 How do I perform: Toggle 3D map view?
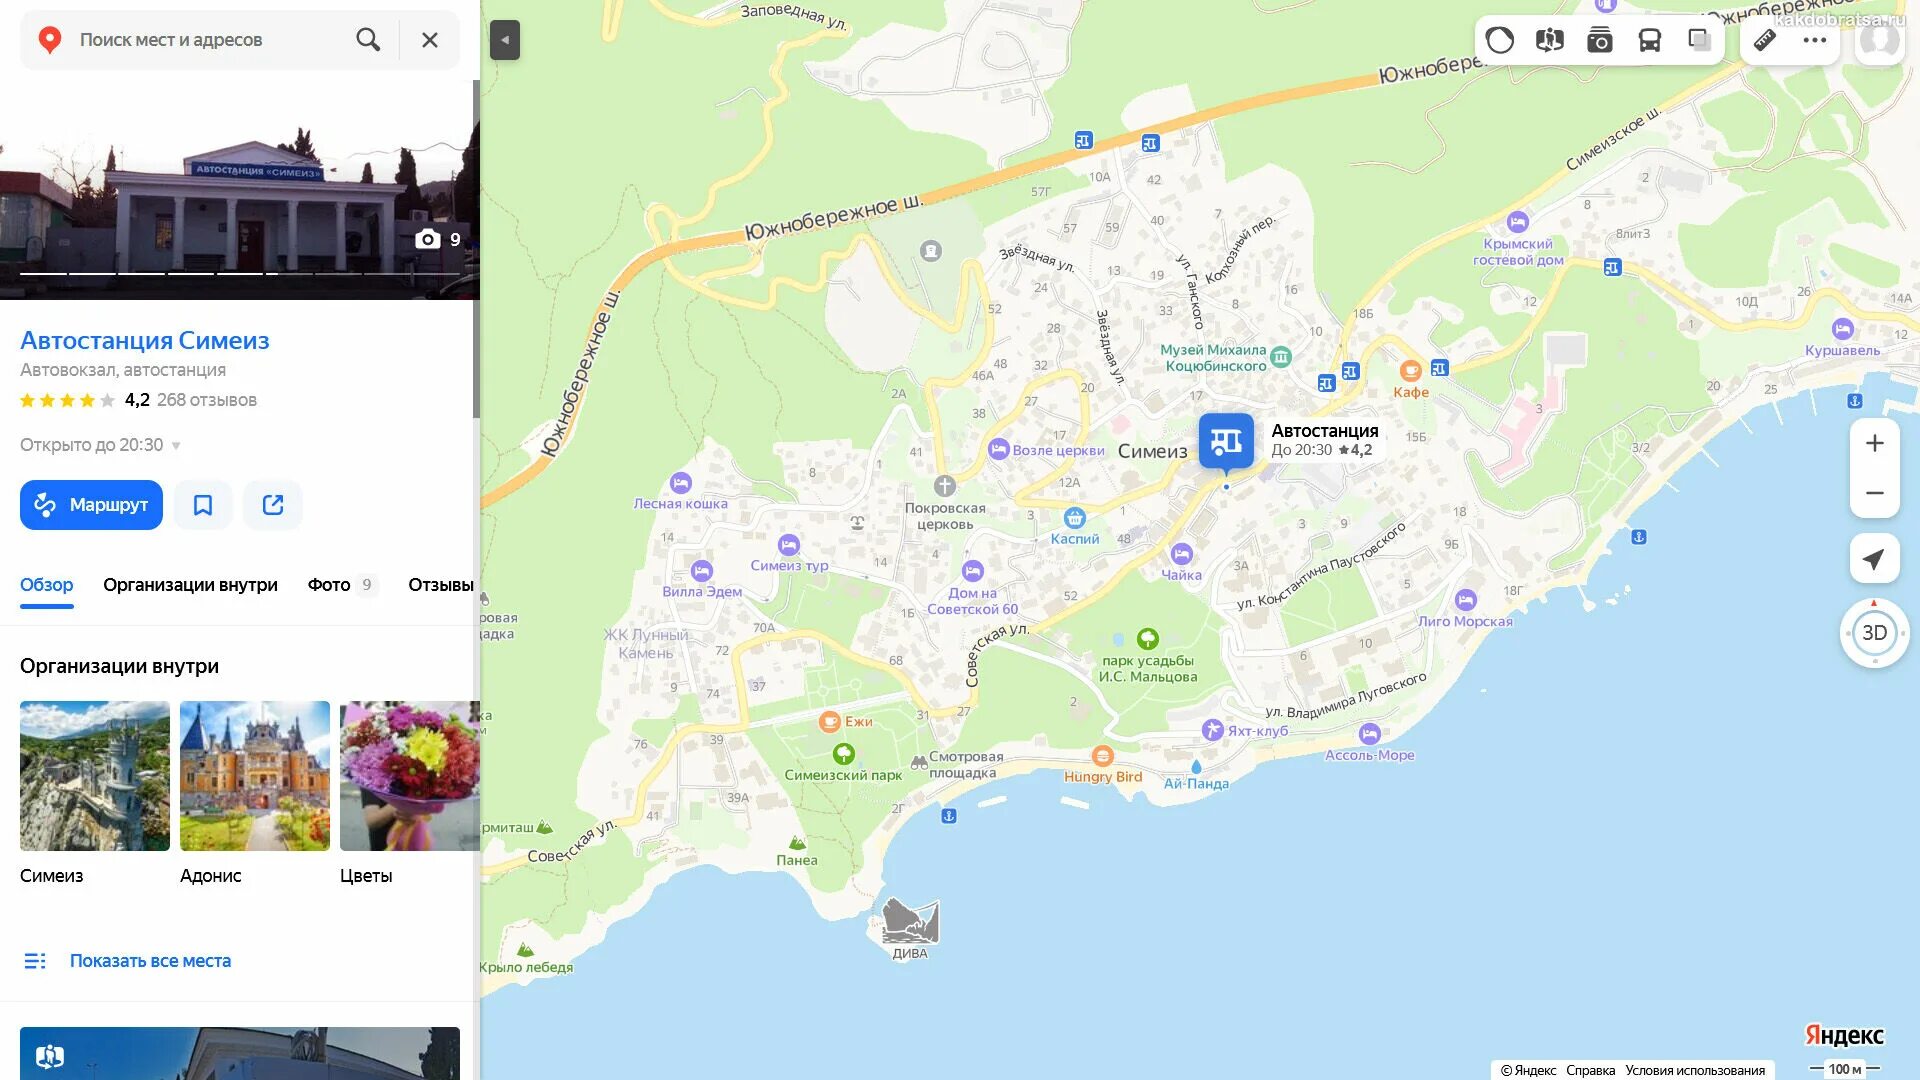(x=1874, y=633)
